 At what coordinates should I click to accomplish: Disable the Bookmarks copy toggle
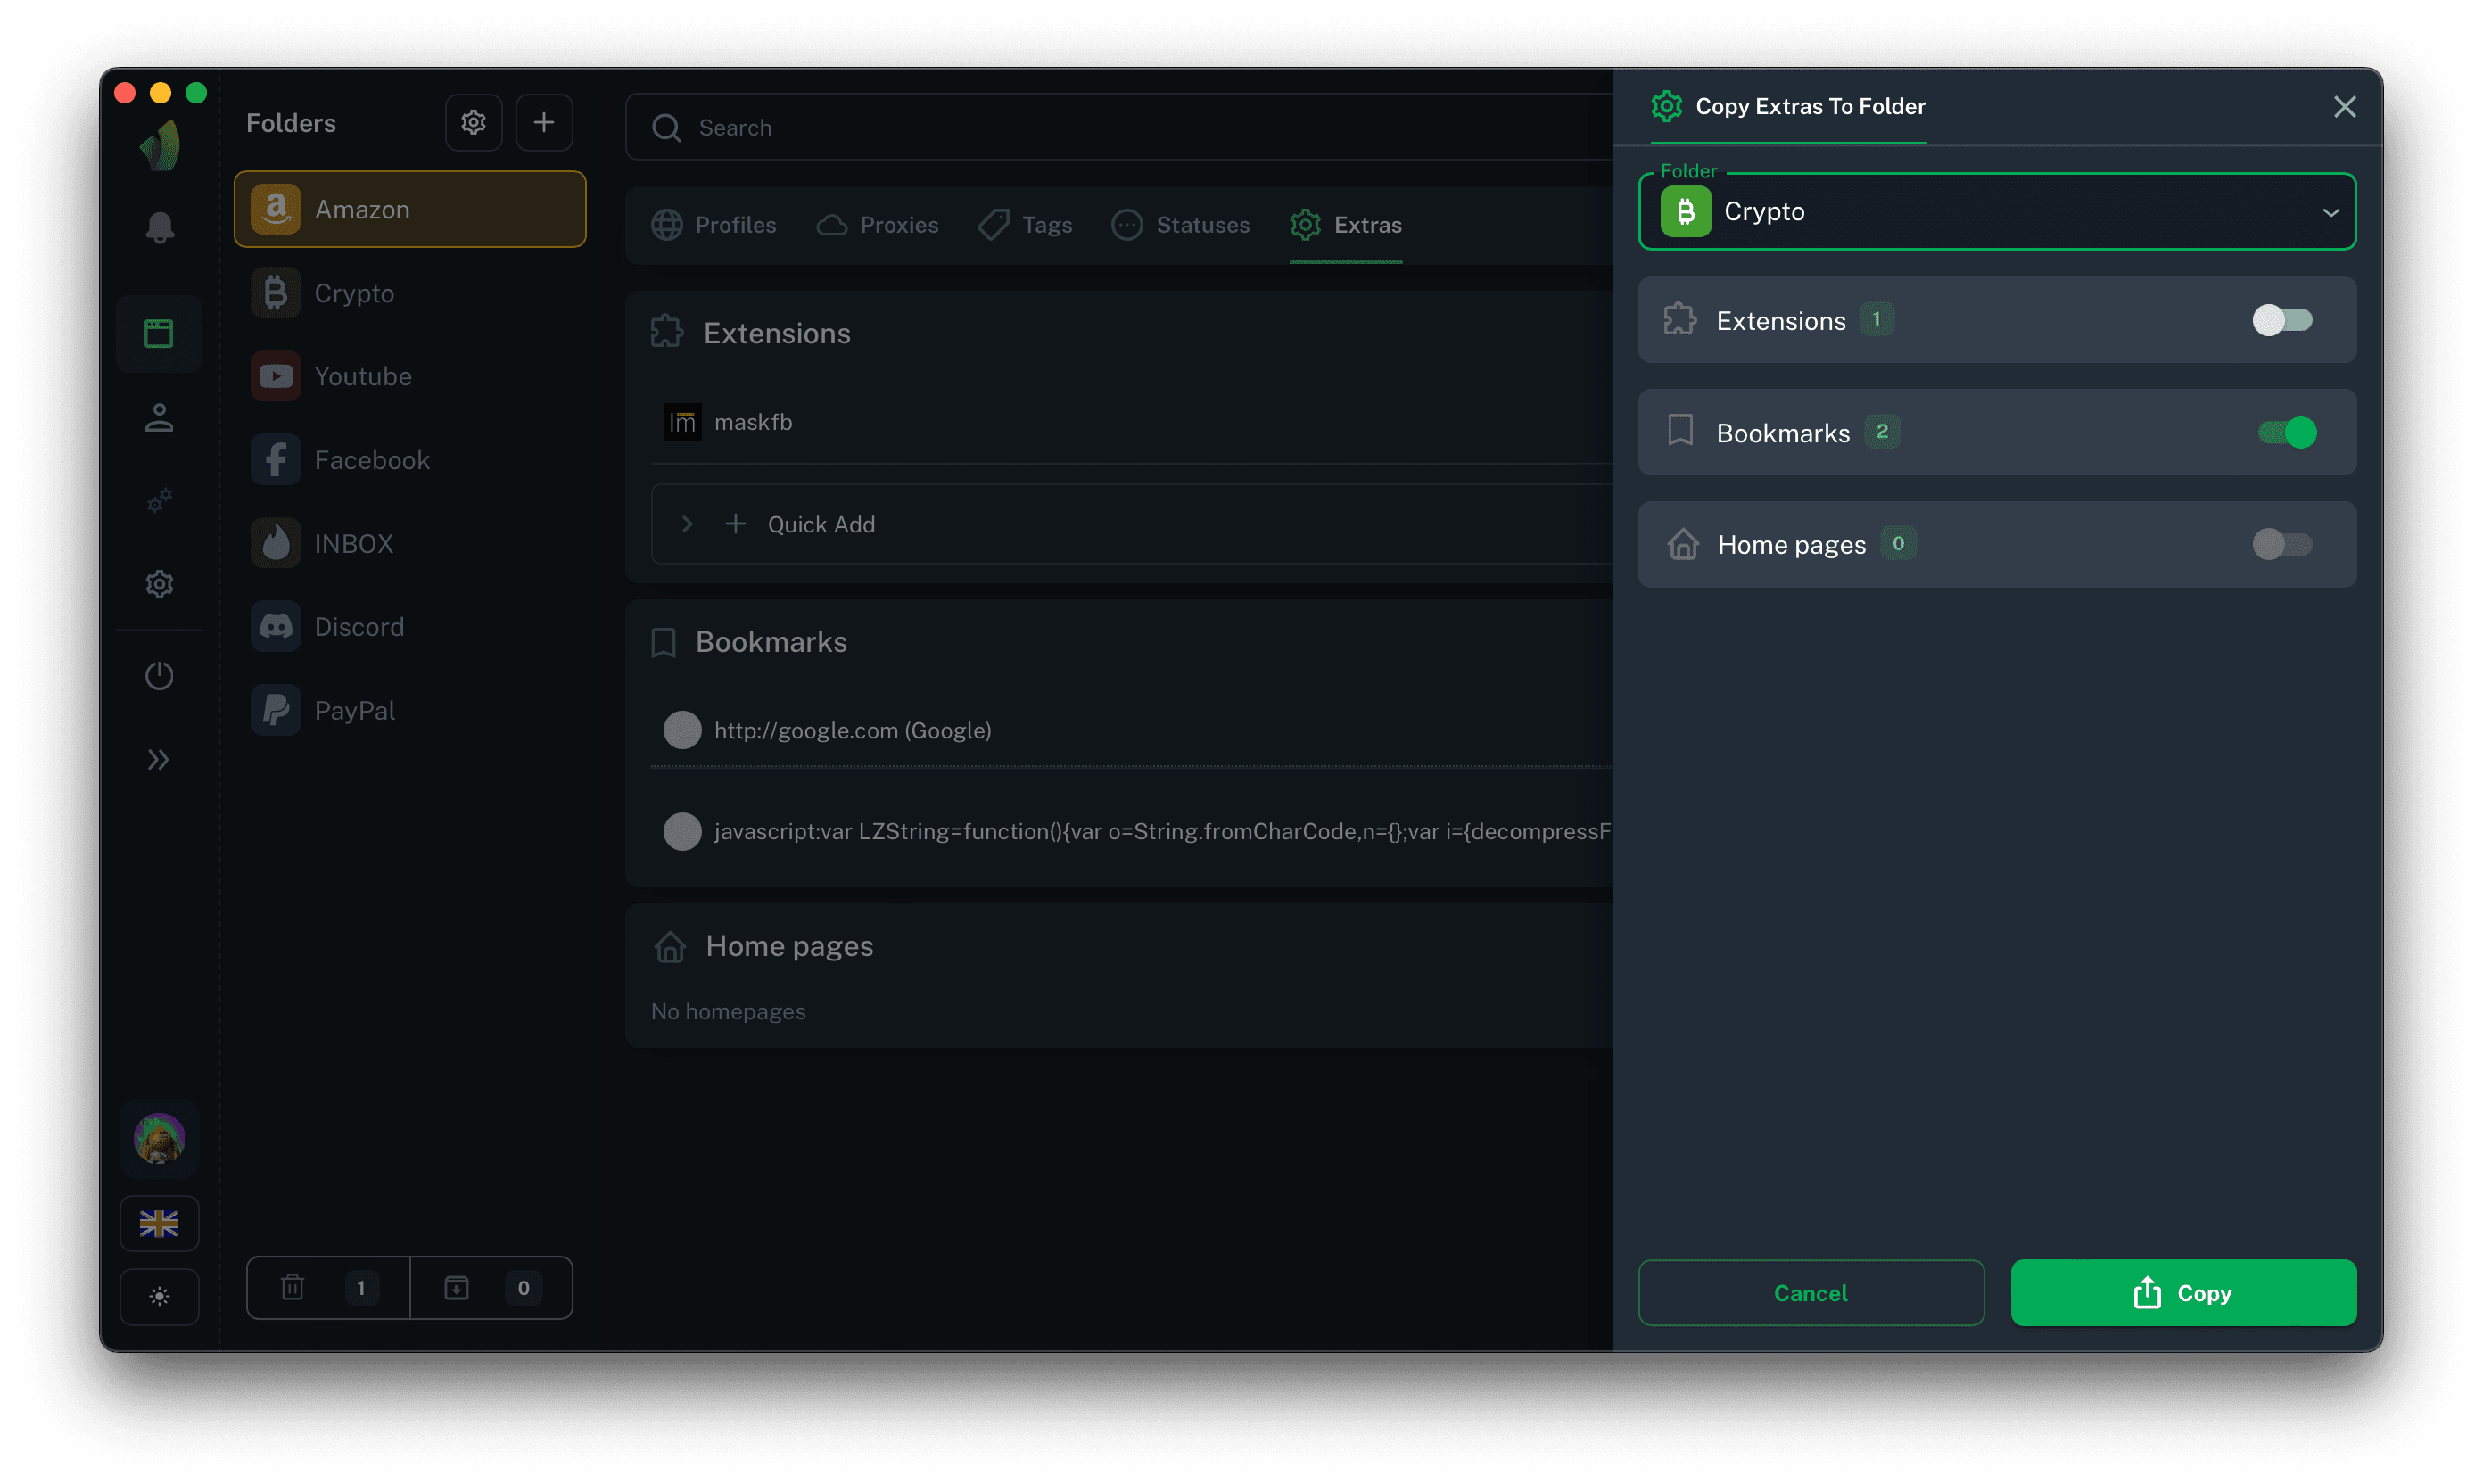point(2286,433)
